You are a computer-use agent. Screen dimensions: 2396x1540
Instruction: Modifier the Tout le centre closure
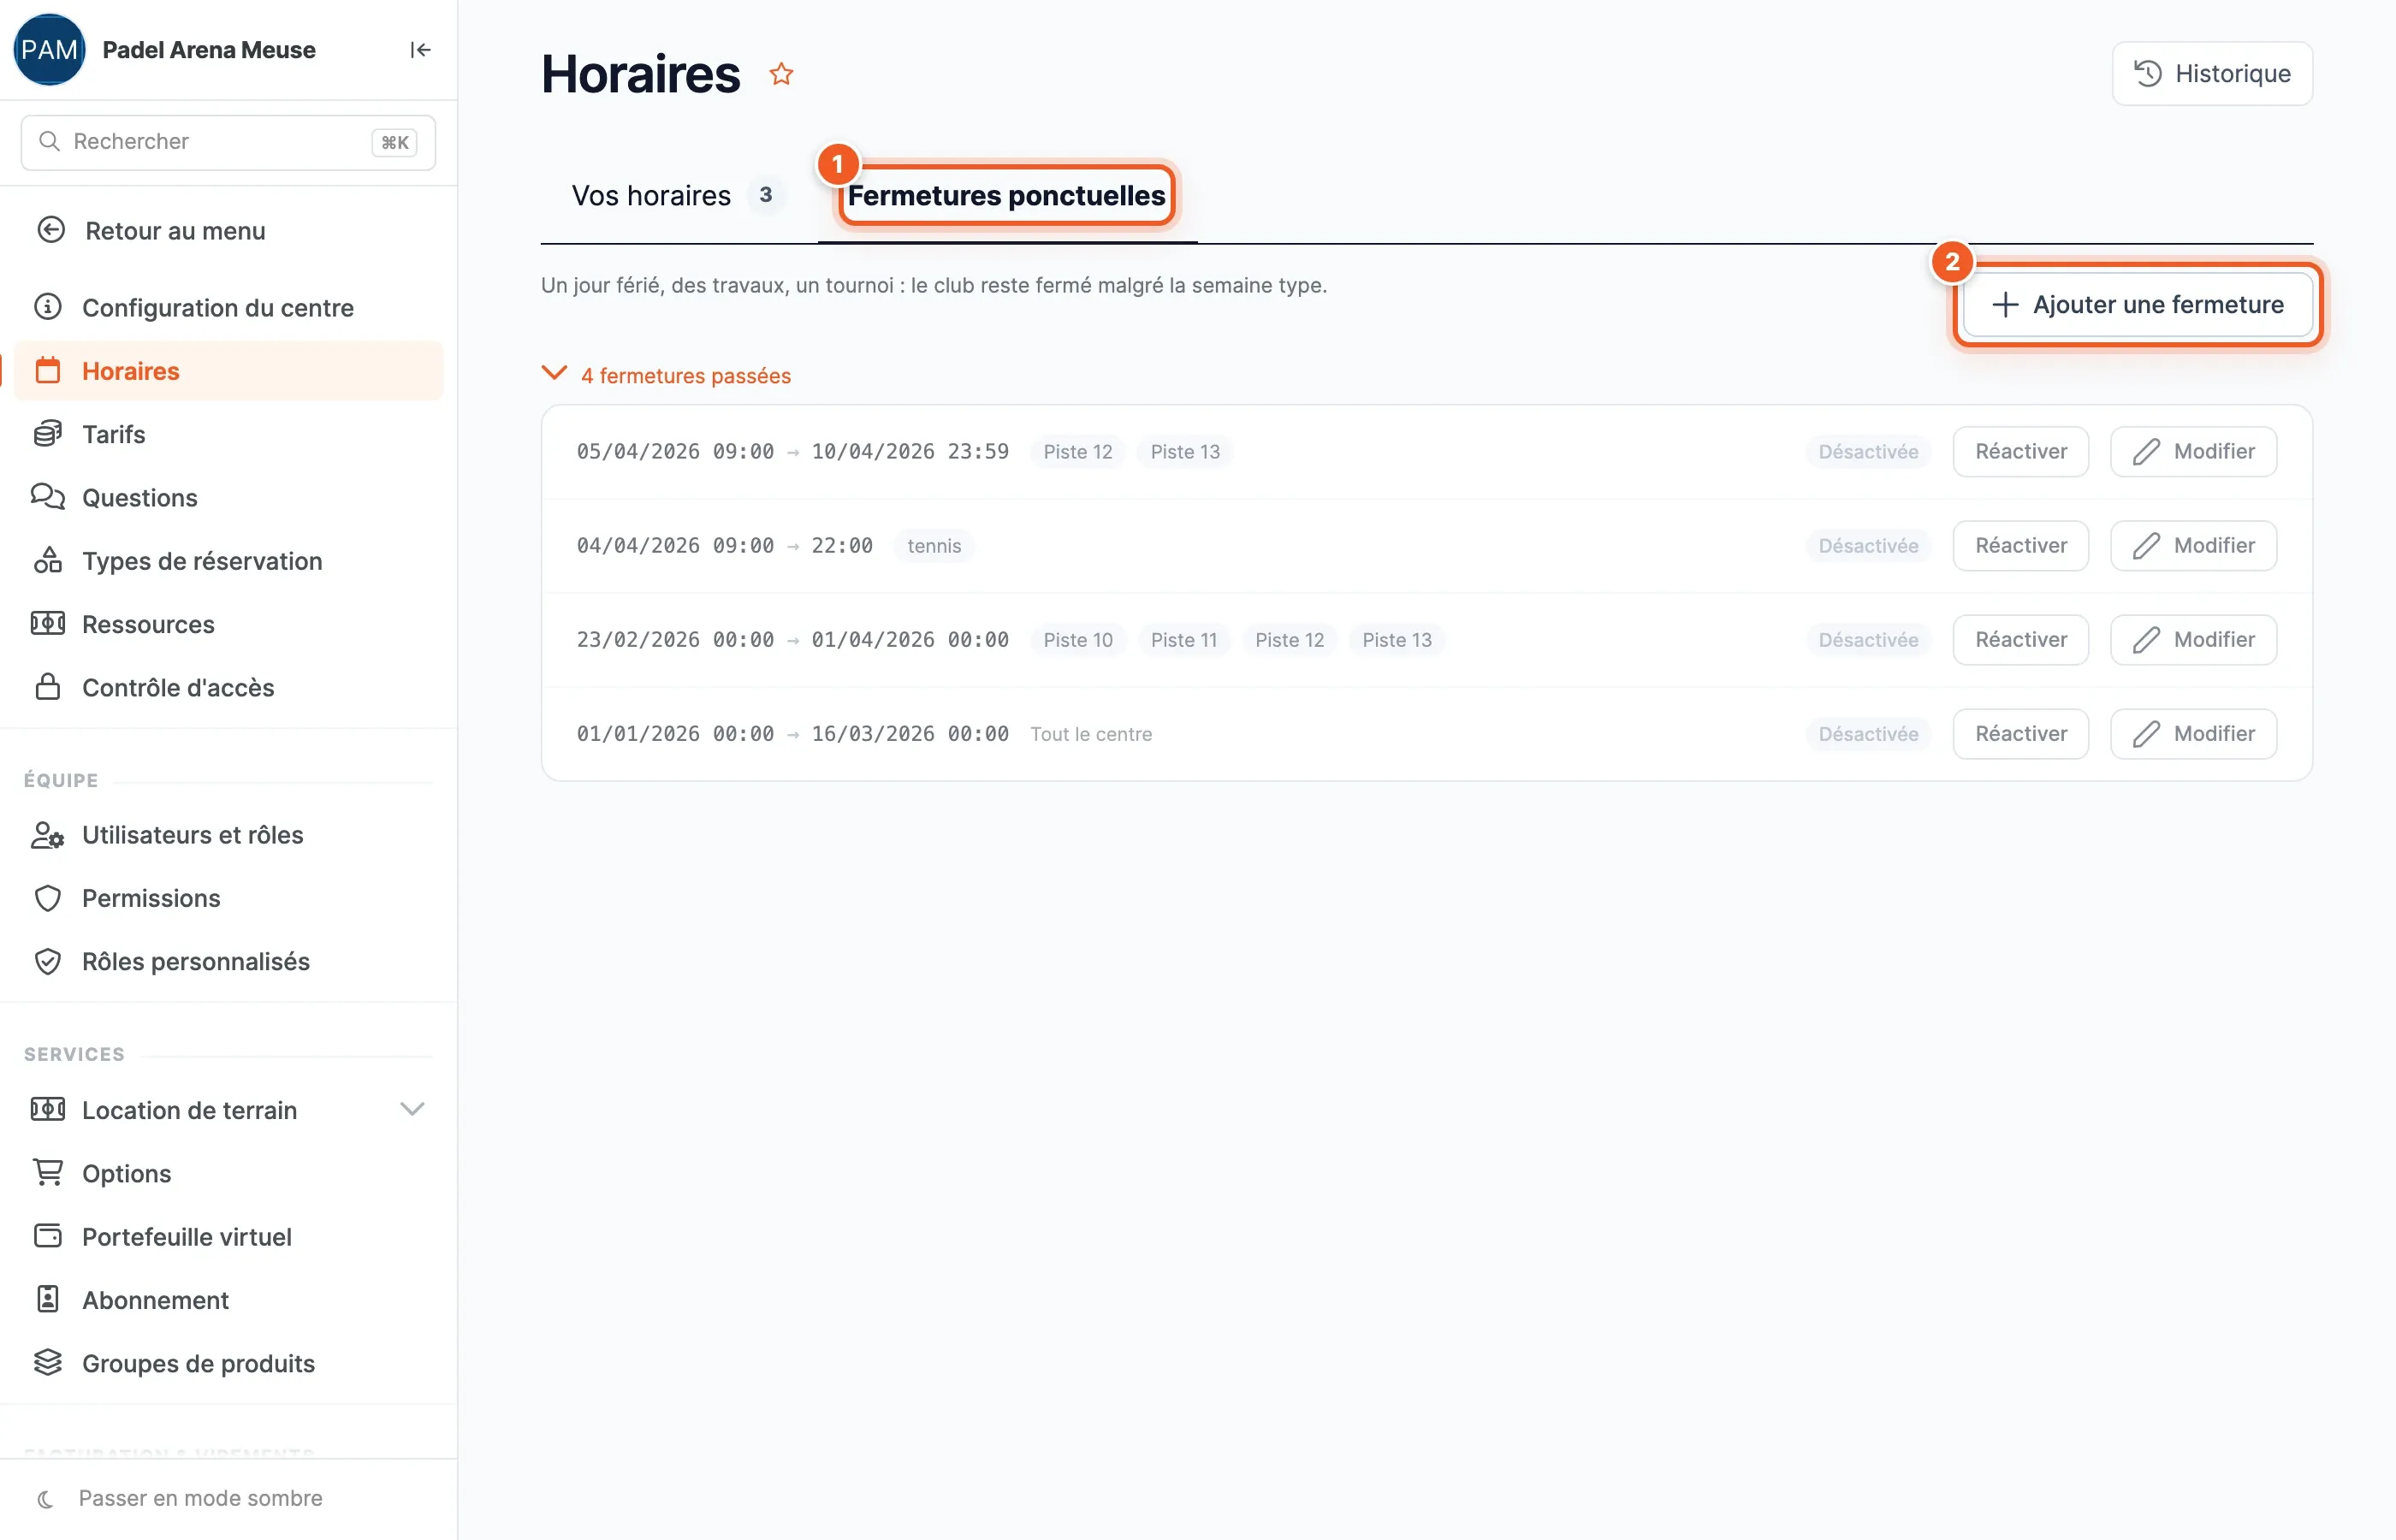2193,733
